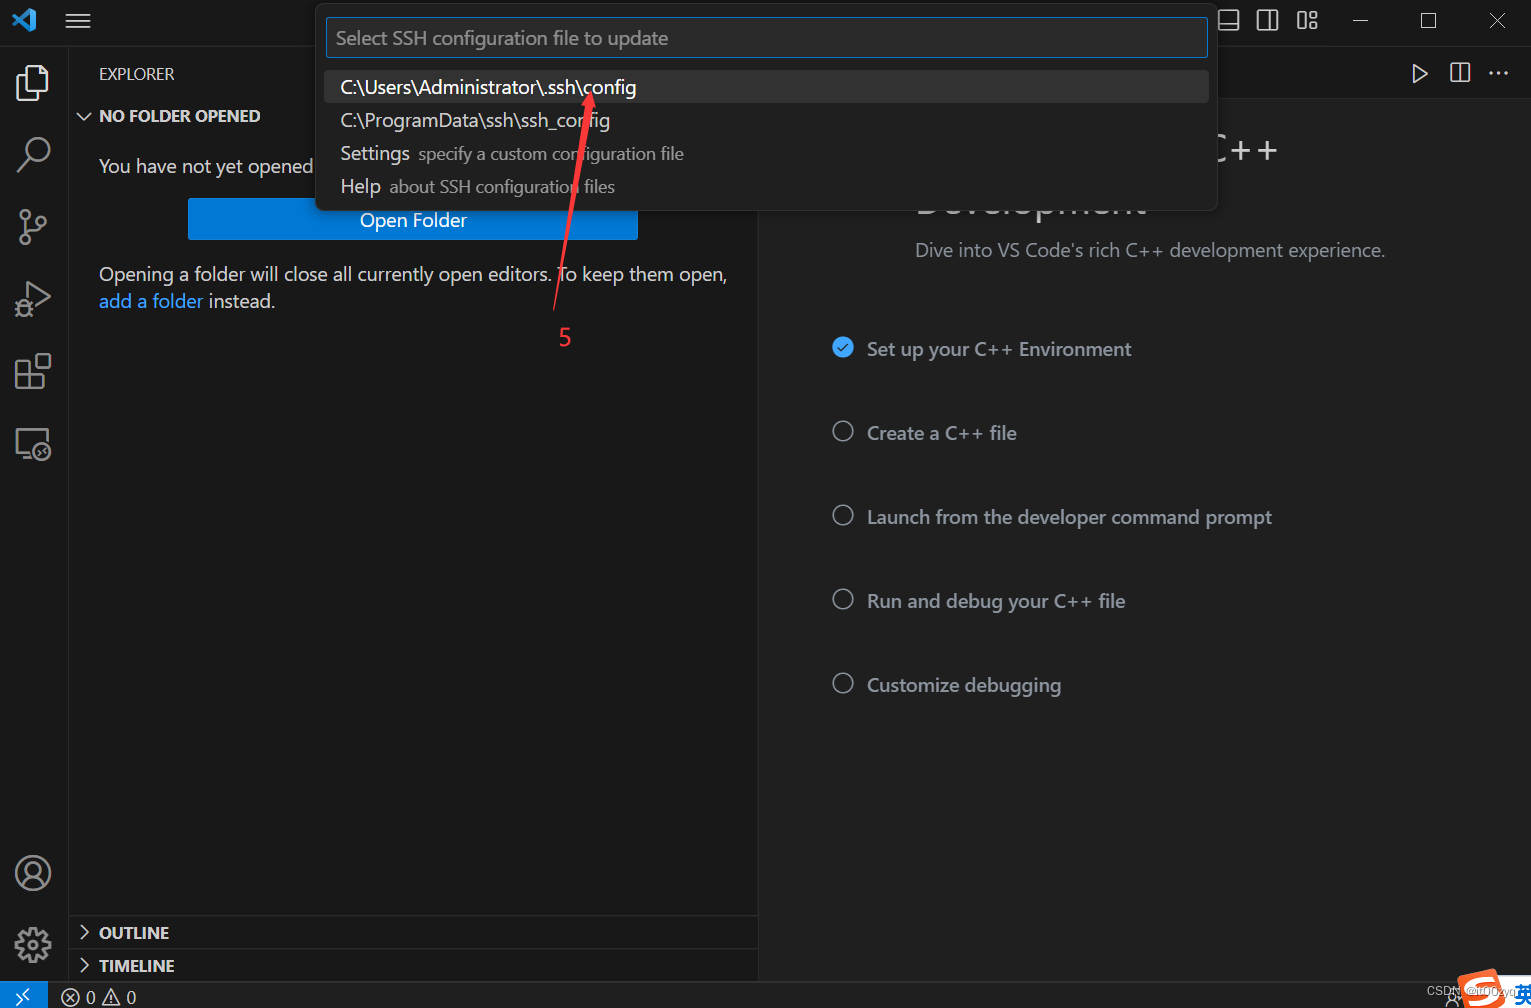The width and height of the screenshot is (1531, 1008).
Task: Minimize the VS Code window
Action: point(1360,20)
